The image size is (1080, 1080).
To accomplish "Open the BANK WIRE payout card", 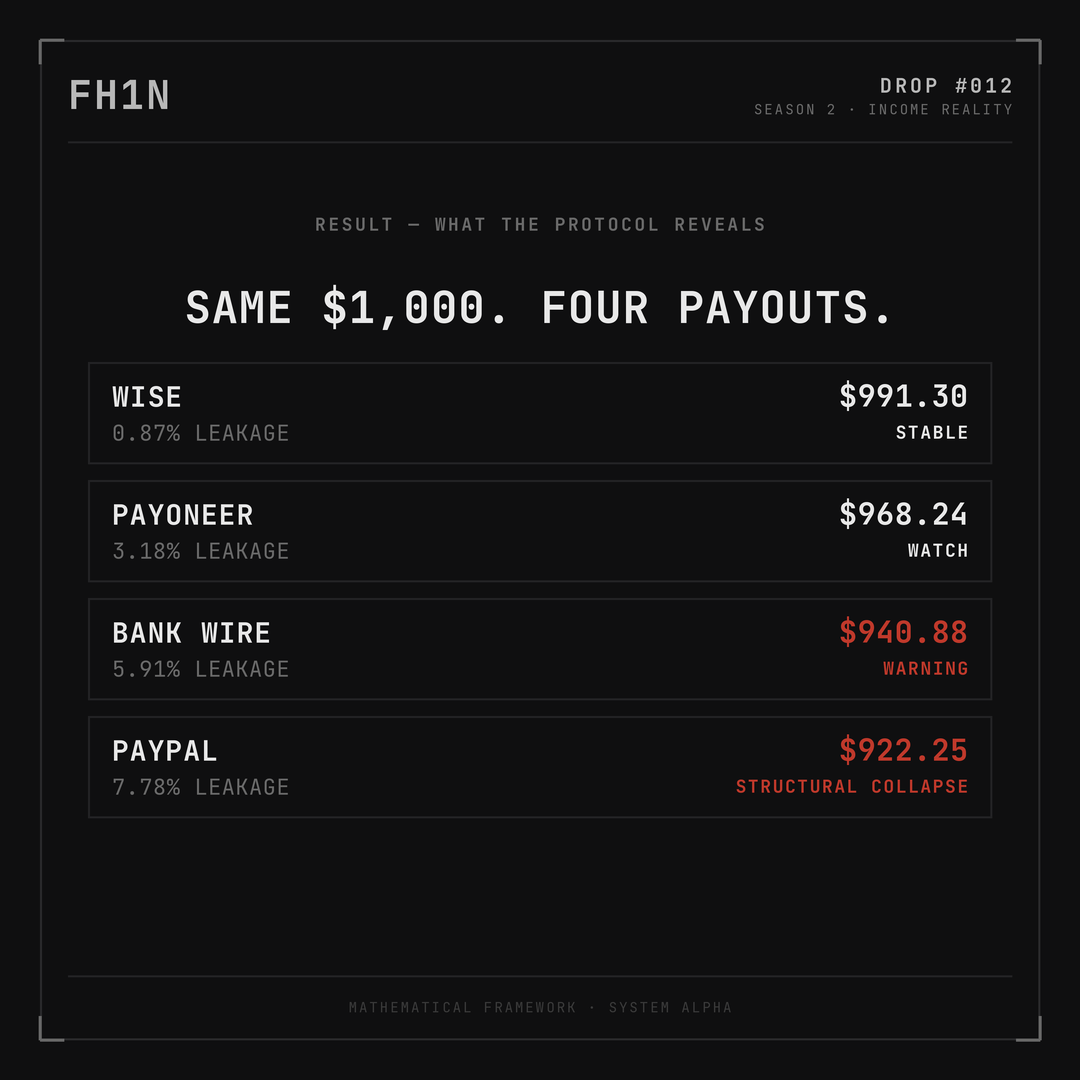I will (x=540, y=649).
